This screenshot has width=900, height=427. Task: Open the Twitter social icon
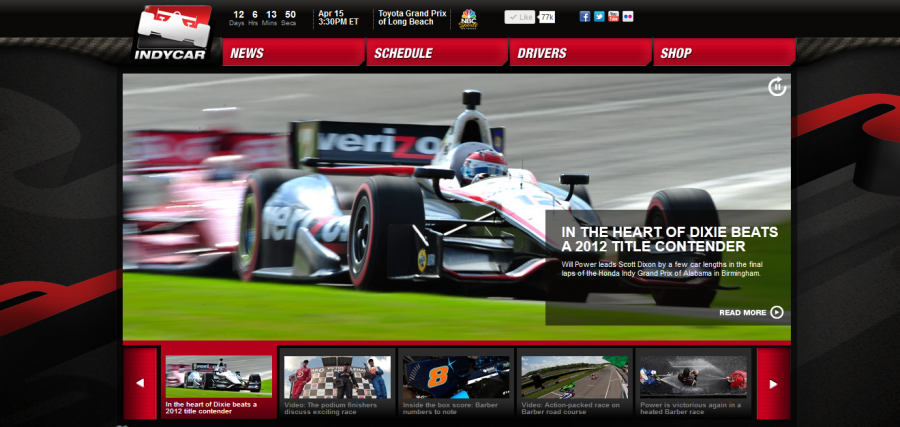tap(599, 17)
